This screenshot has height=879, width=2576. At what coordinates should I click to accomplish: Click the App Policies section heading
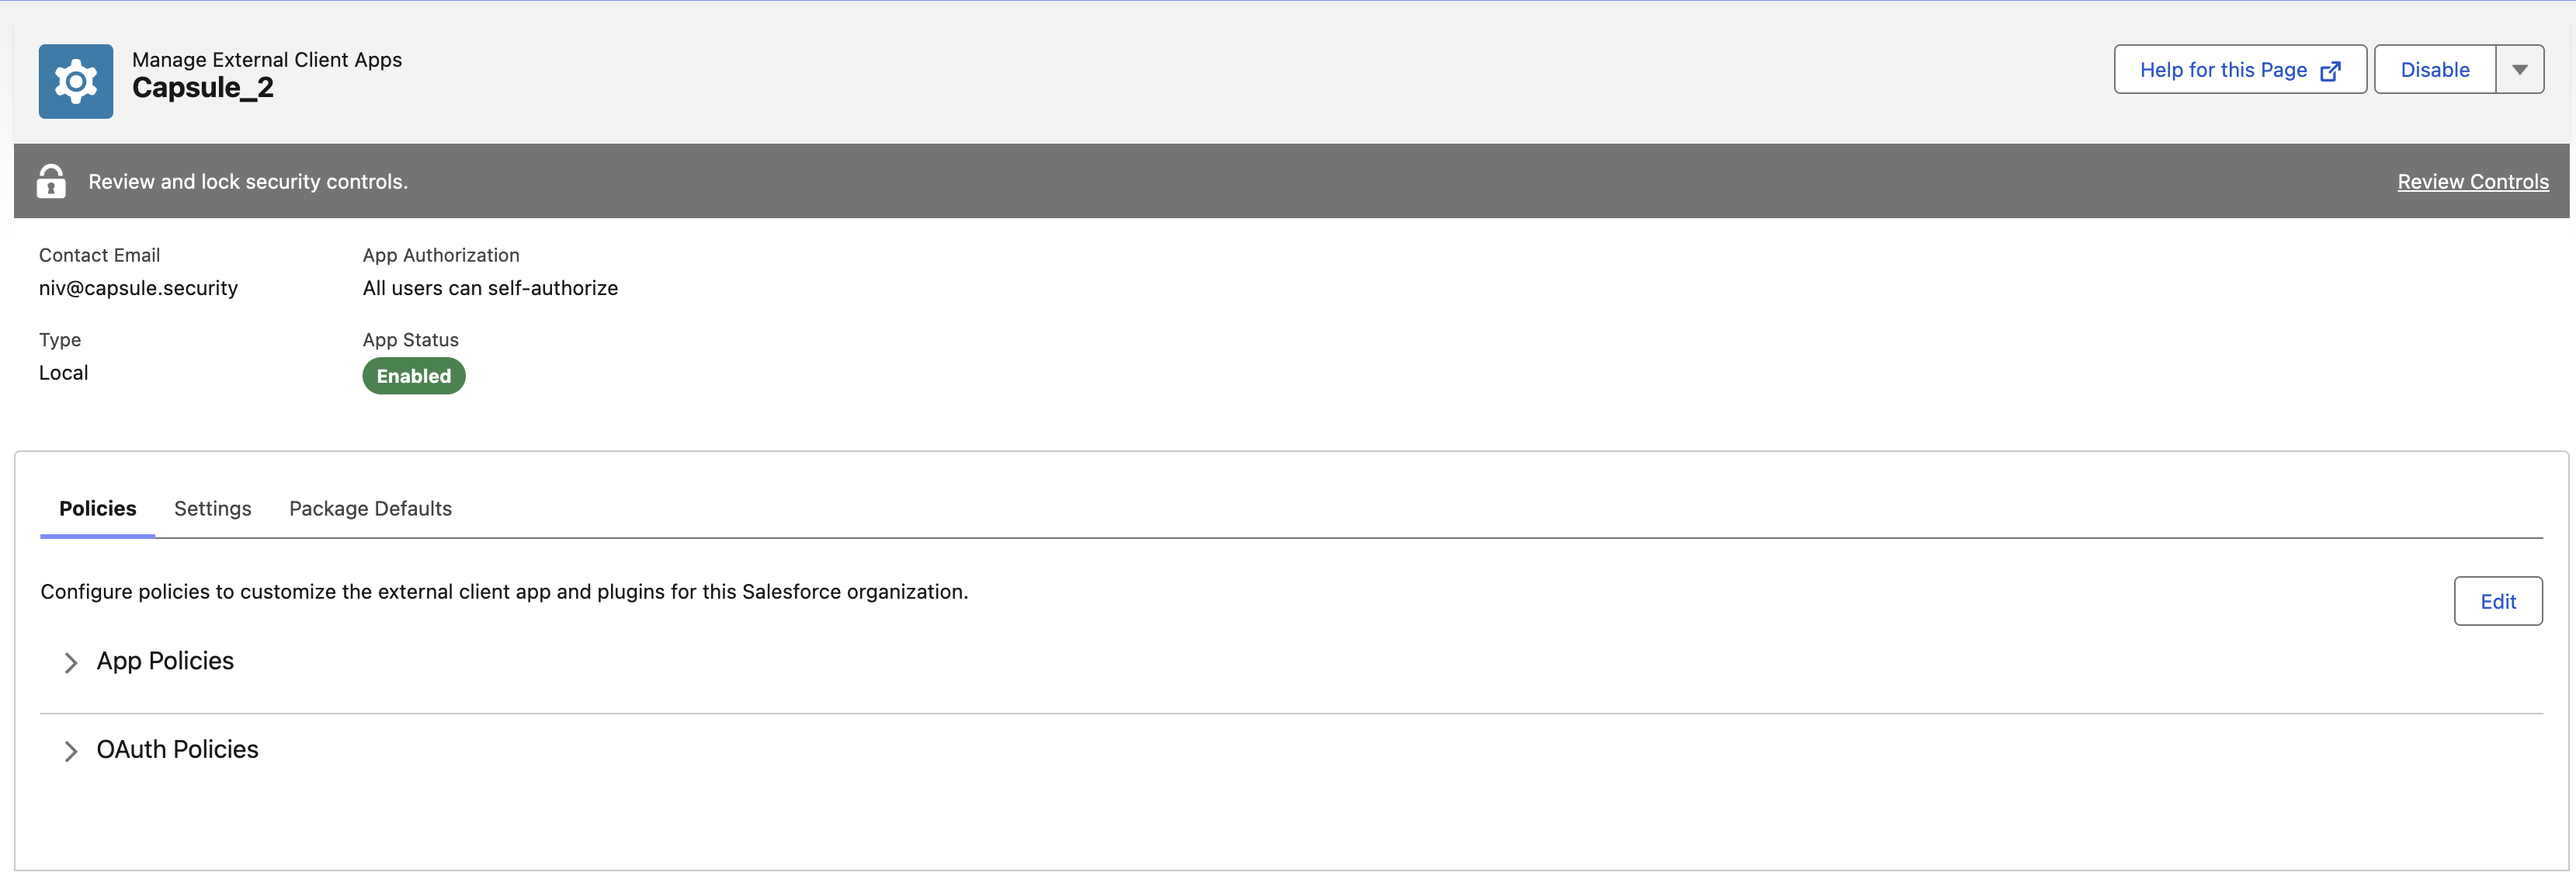(x=165, y=661)
